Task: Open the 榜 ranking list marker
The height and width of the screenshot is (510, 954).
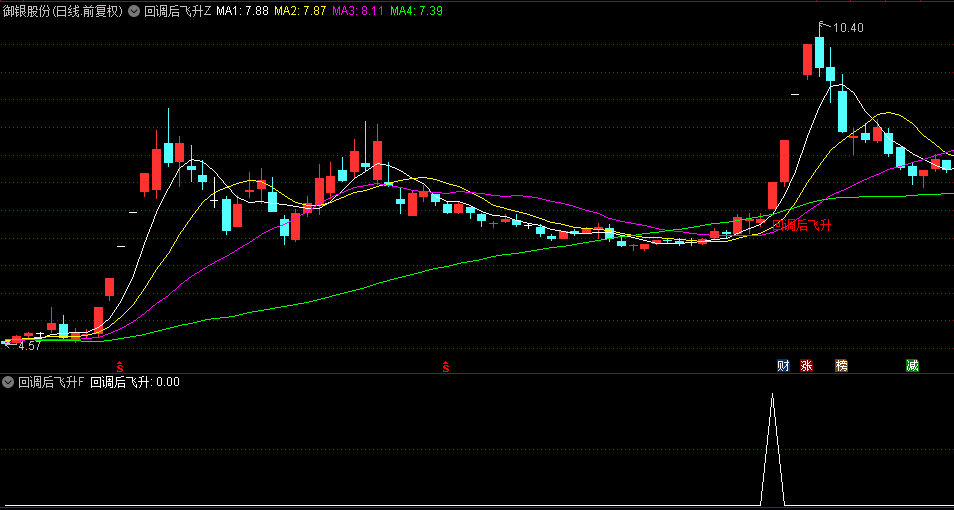Action: click(x=841, y=366)
